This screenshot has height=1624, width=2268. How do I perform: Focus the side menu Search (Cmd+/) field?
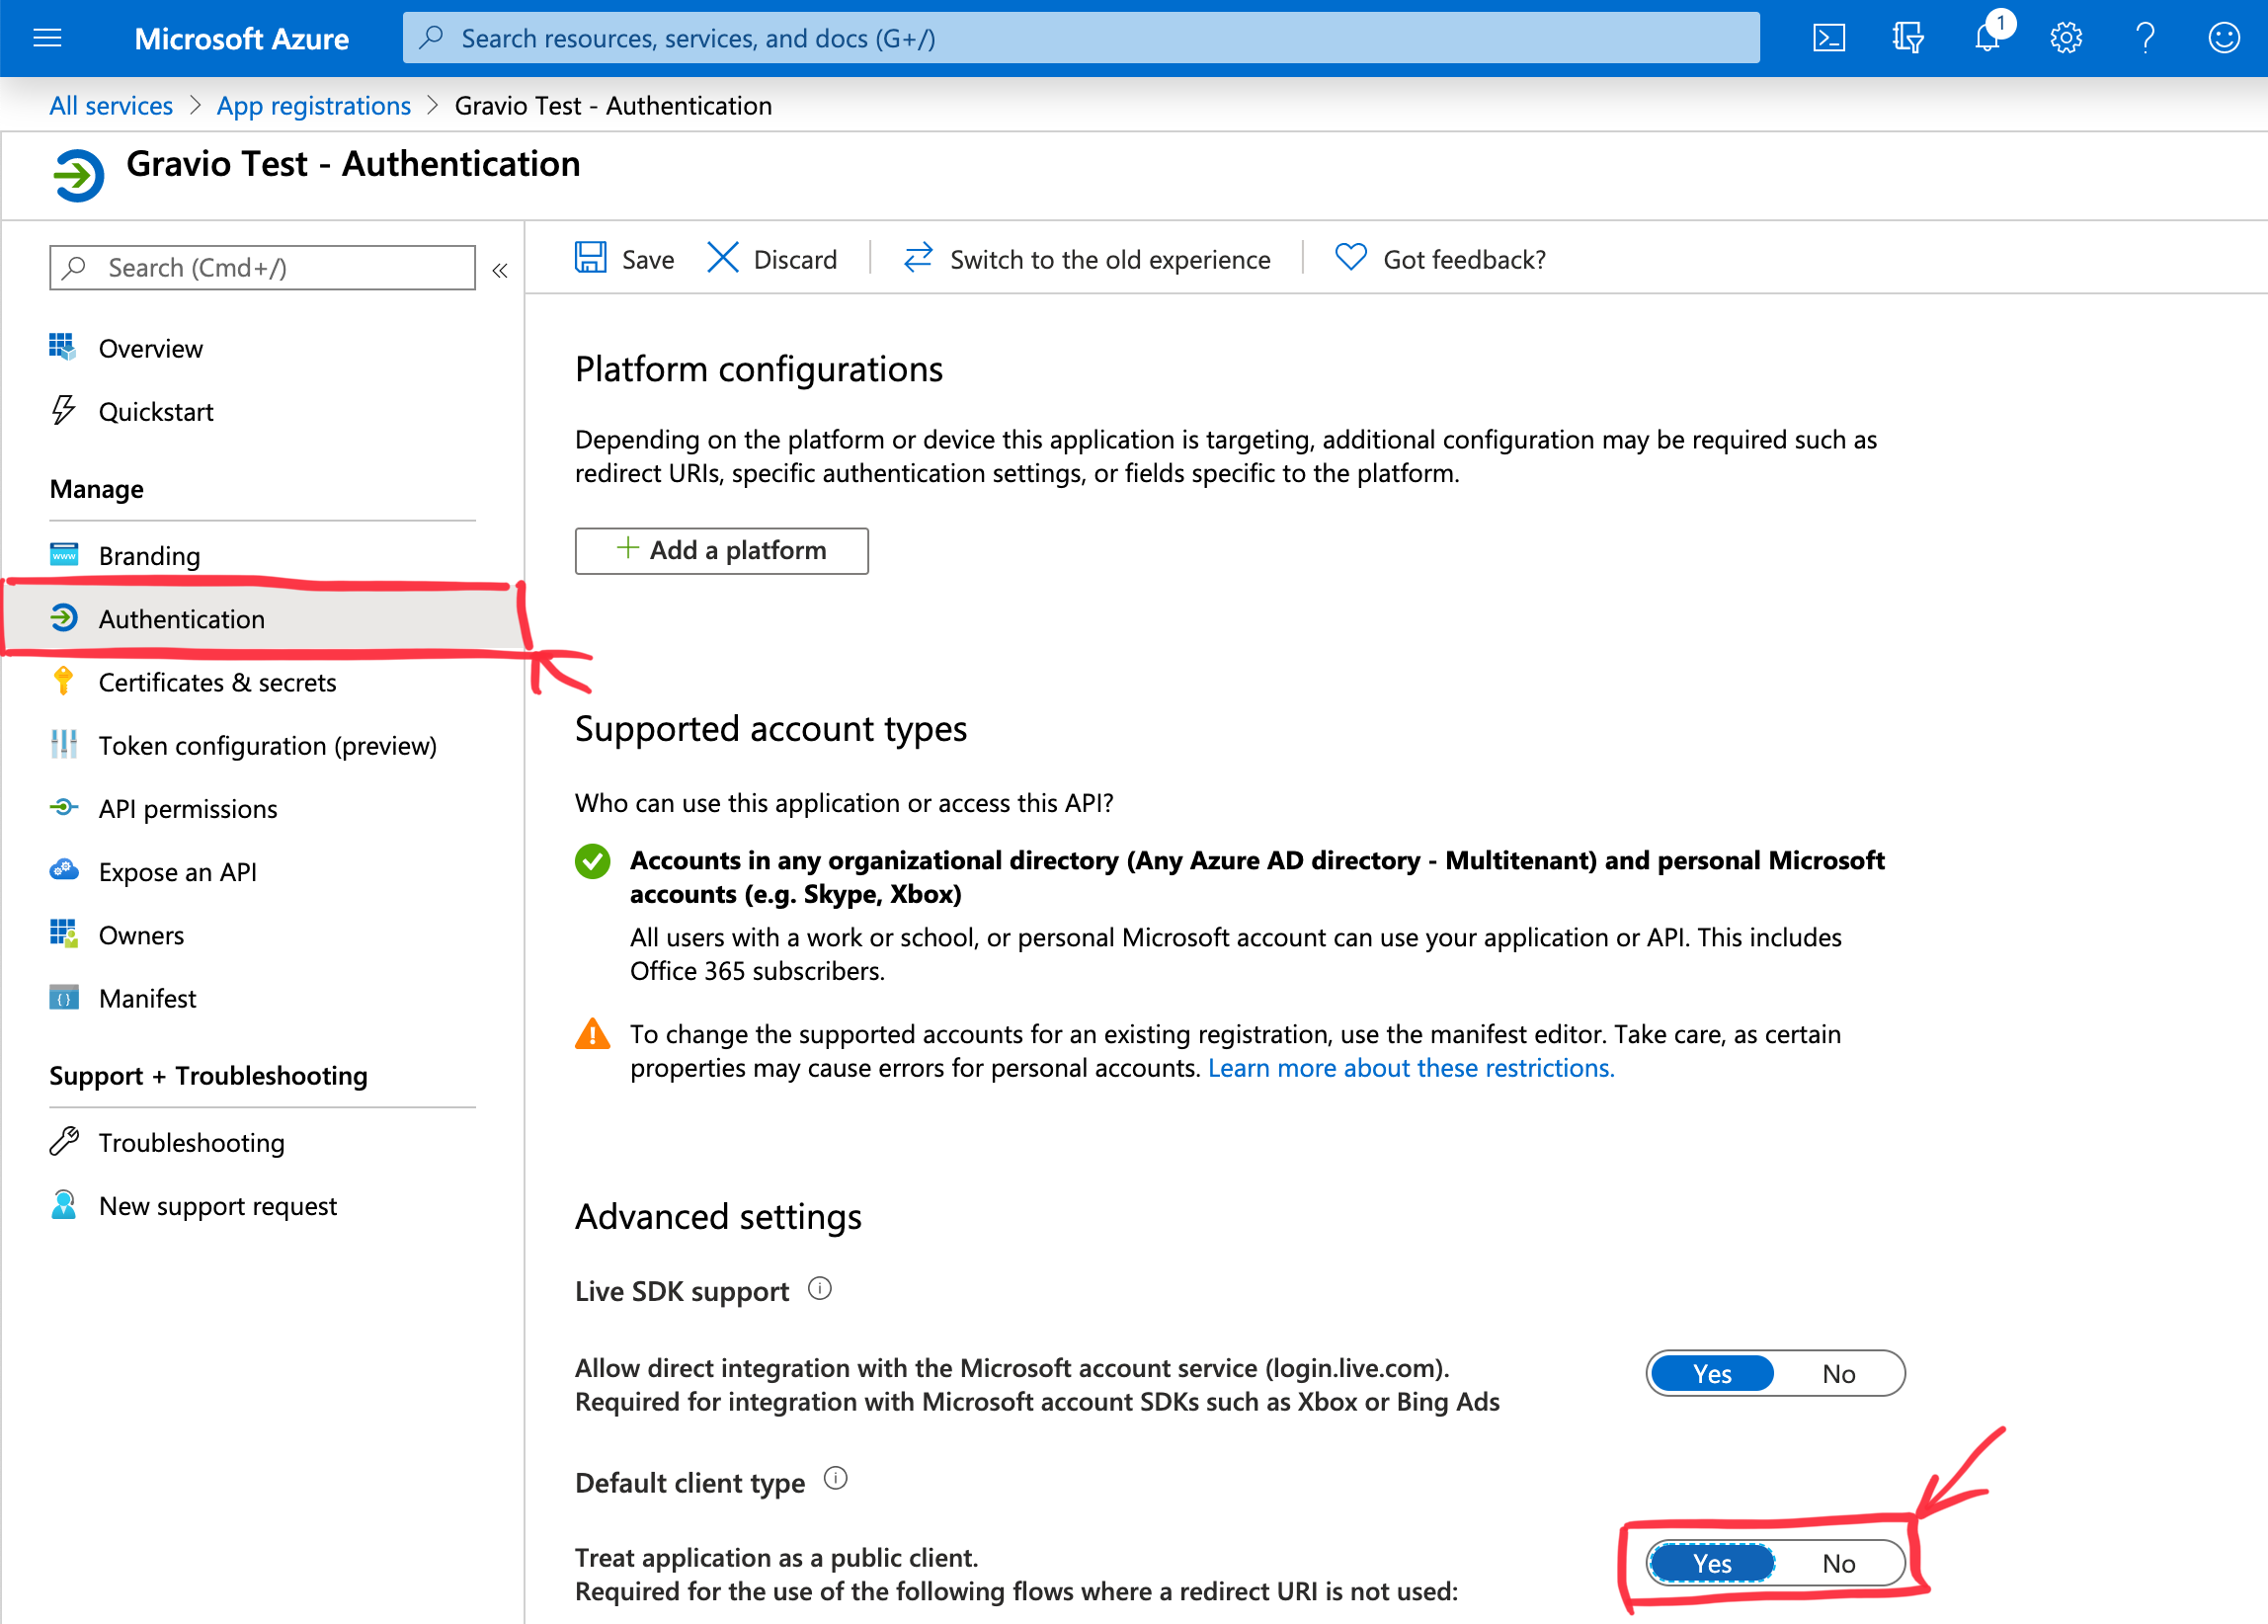262,268
